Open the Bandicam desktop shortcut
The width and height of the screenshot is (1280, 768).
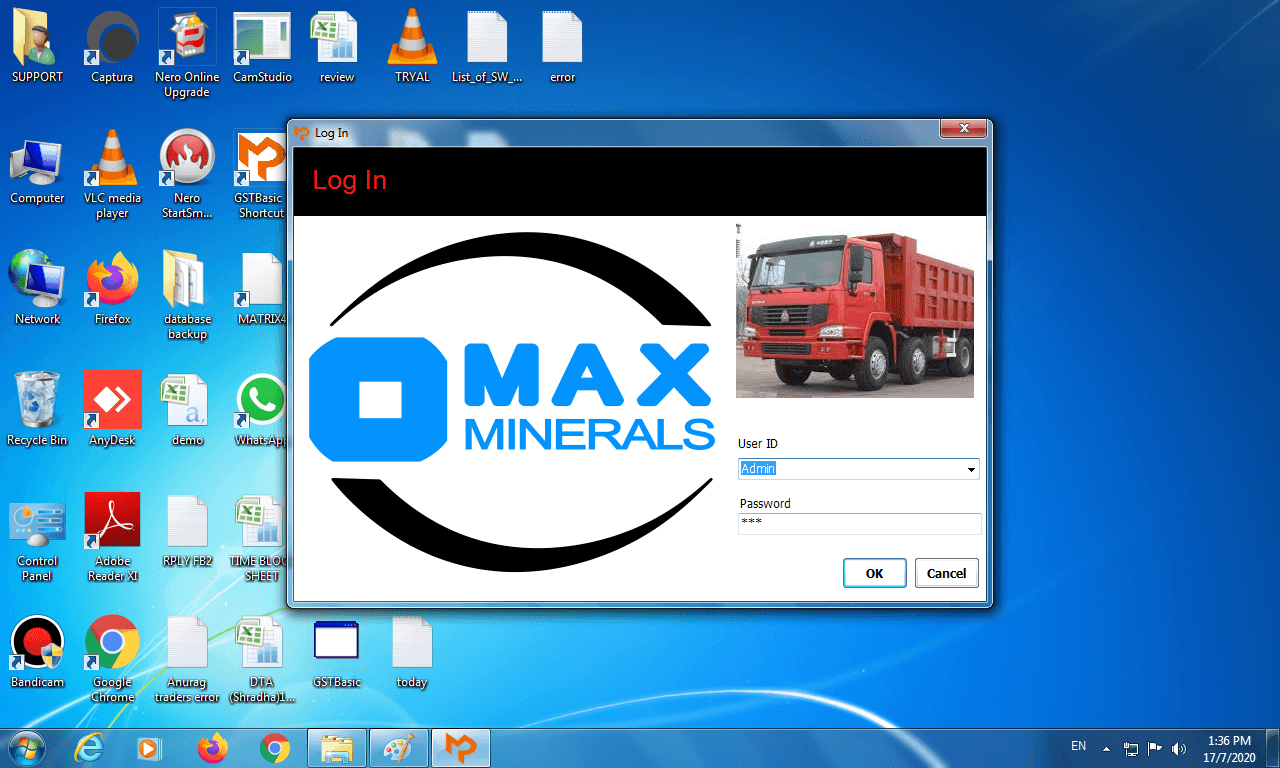point(37,653)
